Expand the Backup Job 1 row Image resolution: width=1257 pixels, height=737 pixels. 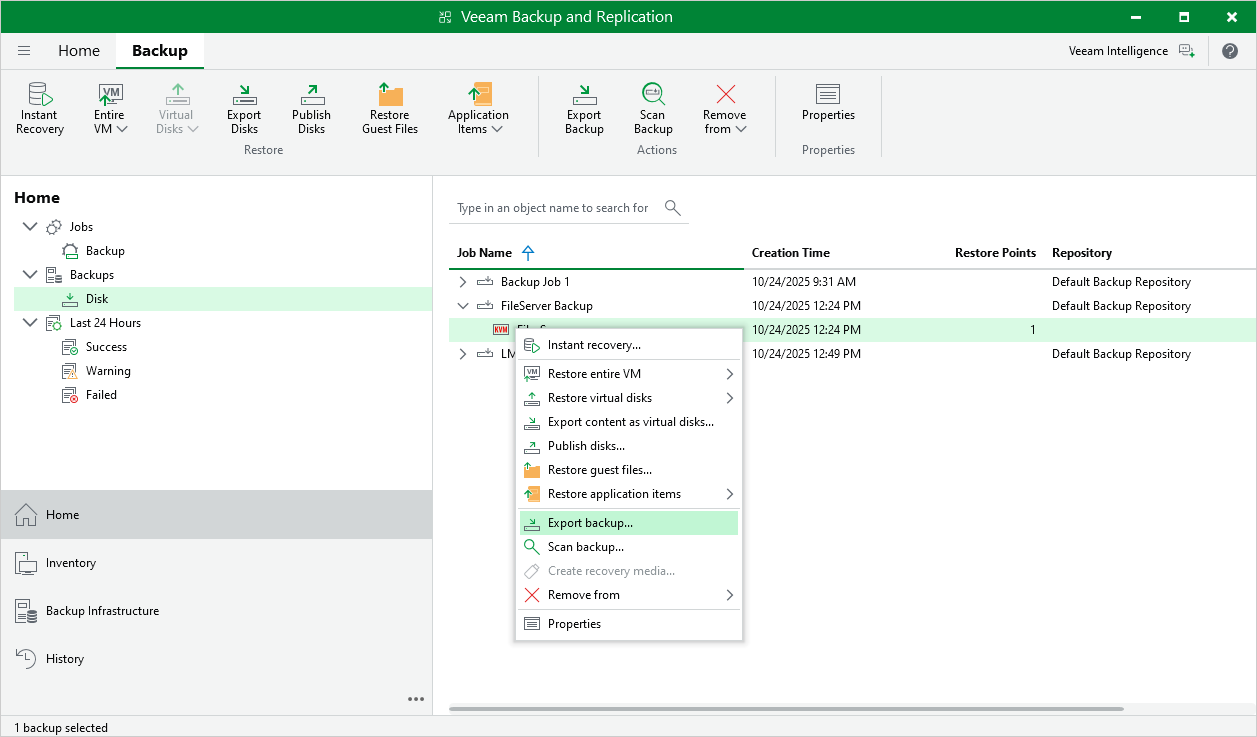pyautogui.click(x=463, y=282)
